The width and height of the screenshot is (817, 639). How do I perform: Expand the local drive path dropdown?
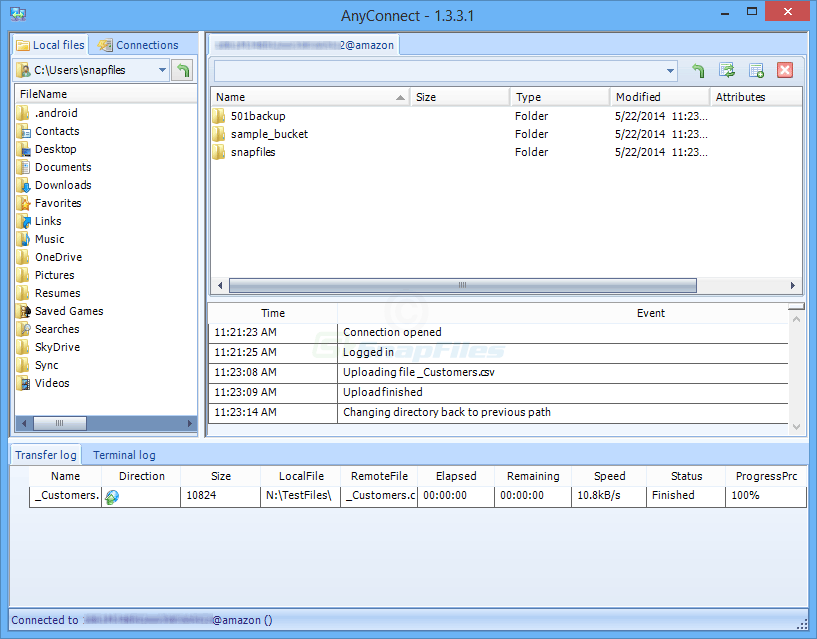(161, 70)
